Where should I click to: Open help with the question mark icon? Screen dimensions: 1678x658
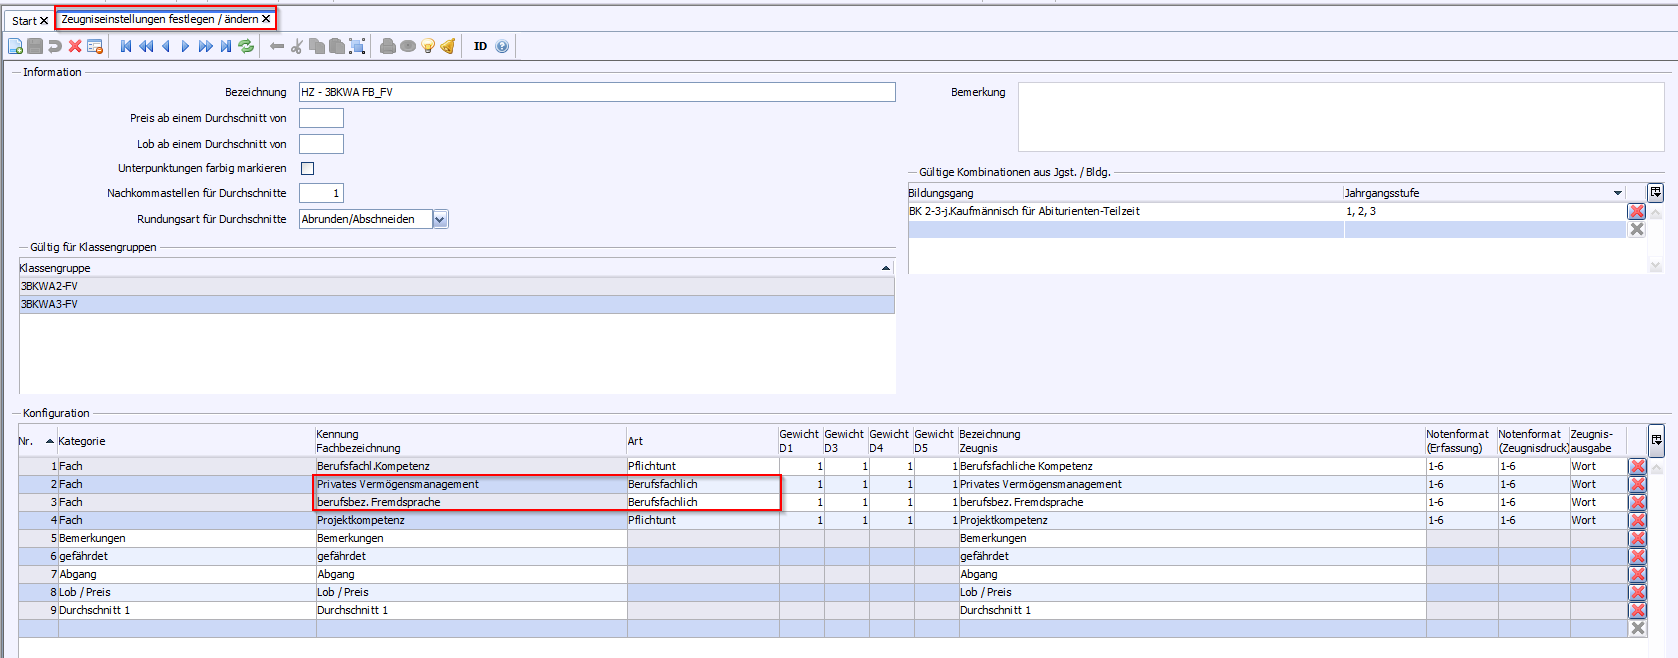pyautogui.click(x=502, y=46)
